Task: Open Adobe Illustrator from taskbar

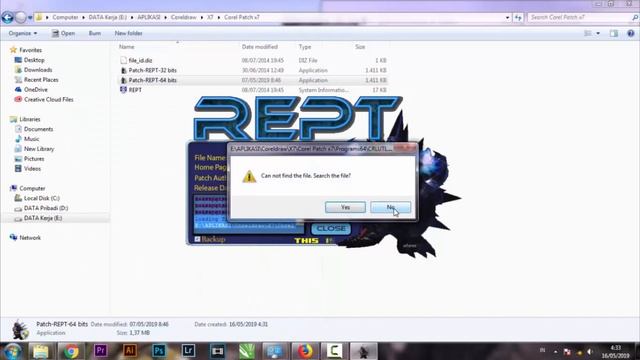Action: pyautogui.click(x=130, y=351)
